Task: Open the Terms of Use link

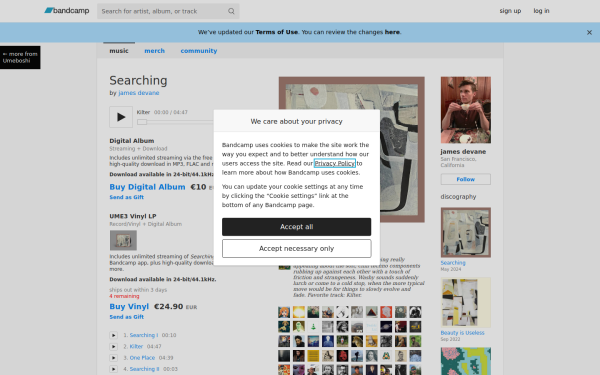Action: [x=277, y=32]
